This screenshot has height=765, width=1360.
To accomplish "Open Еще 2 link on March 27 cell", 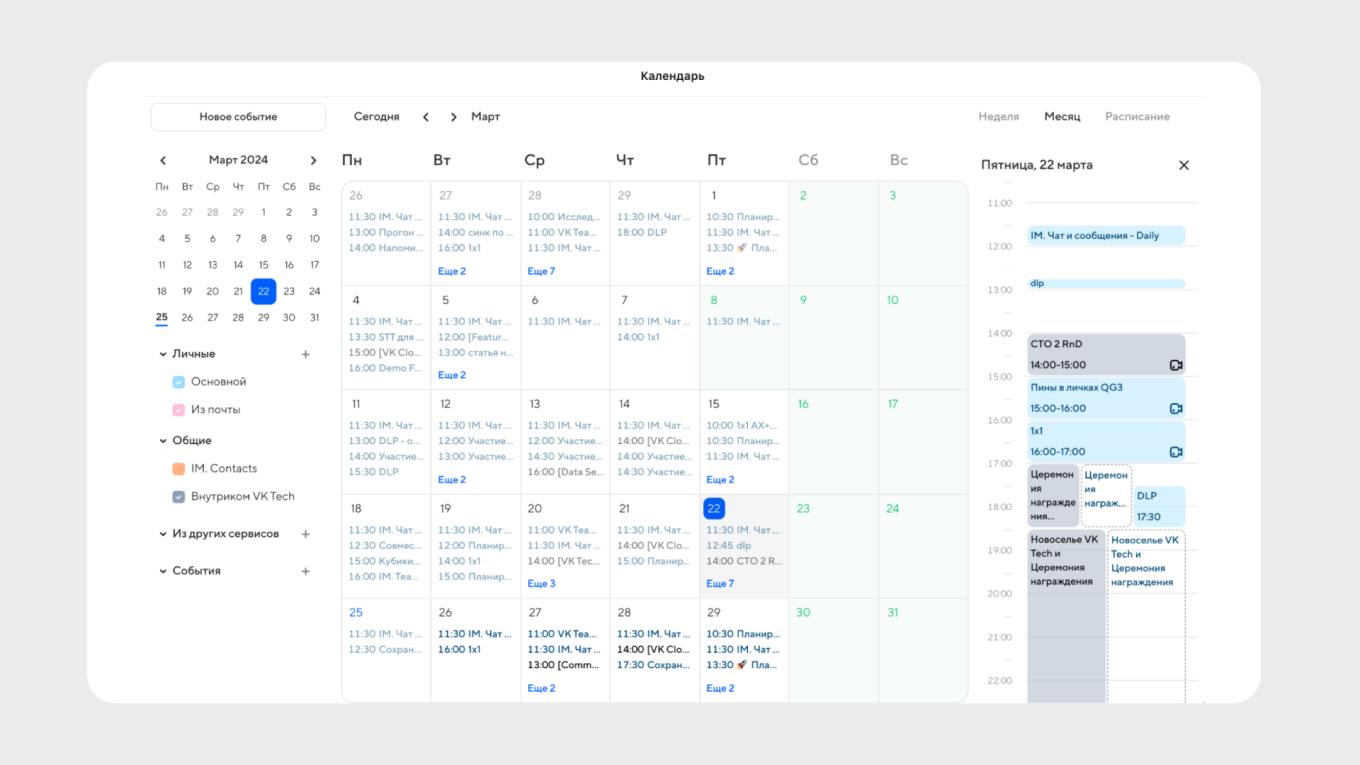I will coord(541,688).
